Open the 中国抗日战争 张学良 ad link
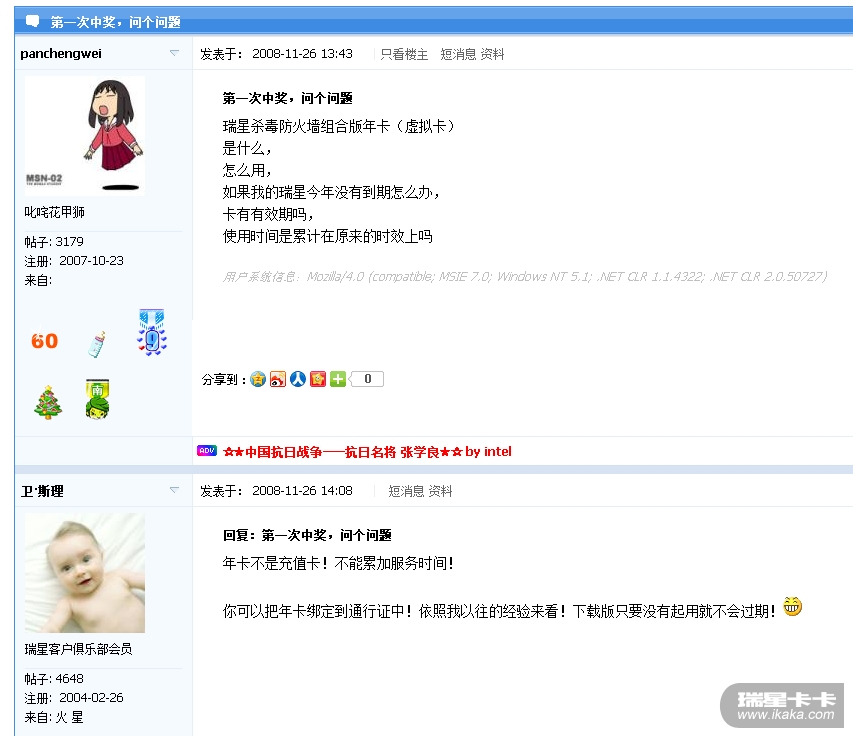This screenshot has width=853, height=736. point(367,452)
